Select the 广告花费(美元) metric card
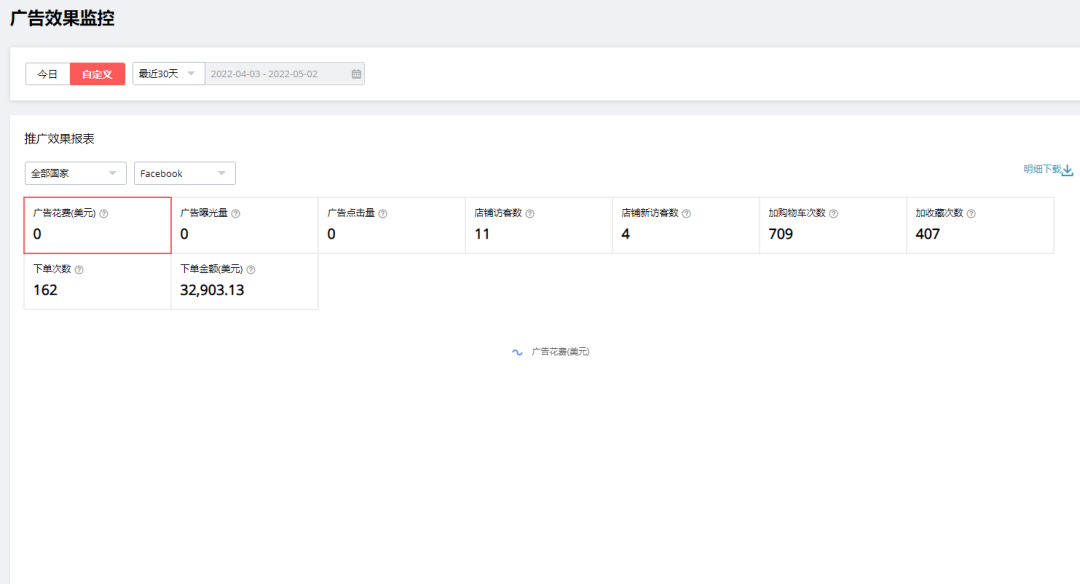This screenshot has height=584, width=1080. click(97, 225)
